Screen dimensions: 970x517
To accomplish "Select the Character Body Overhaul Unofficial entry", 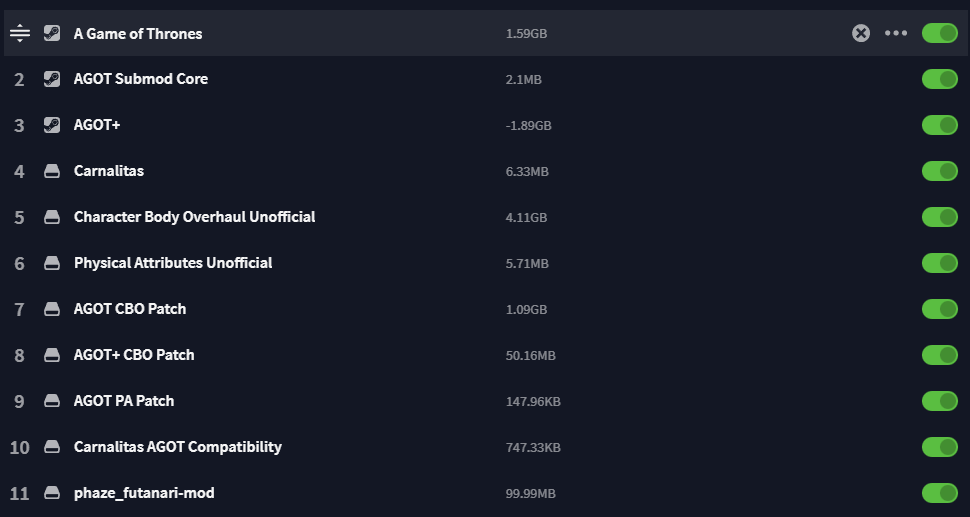I will click(485, 217).
